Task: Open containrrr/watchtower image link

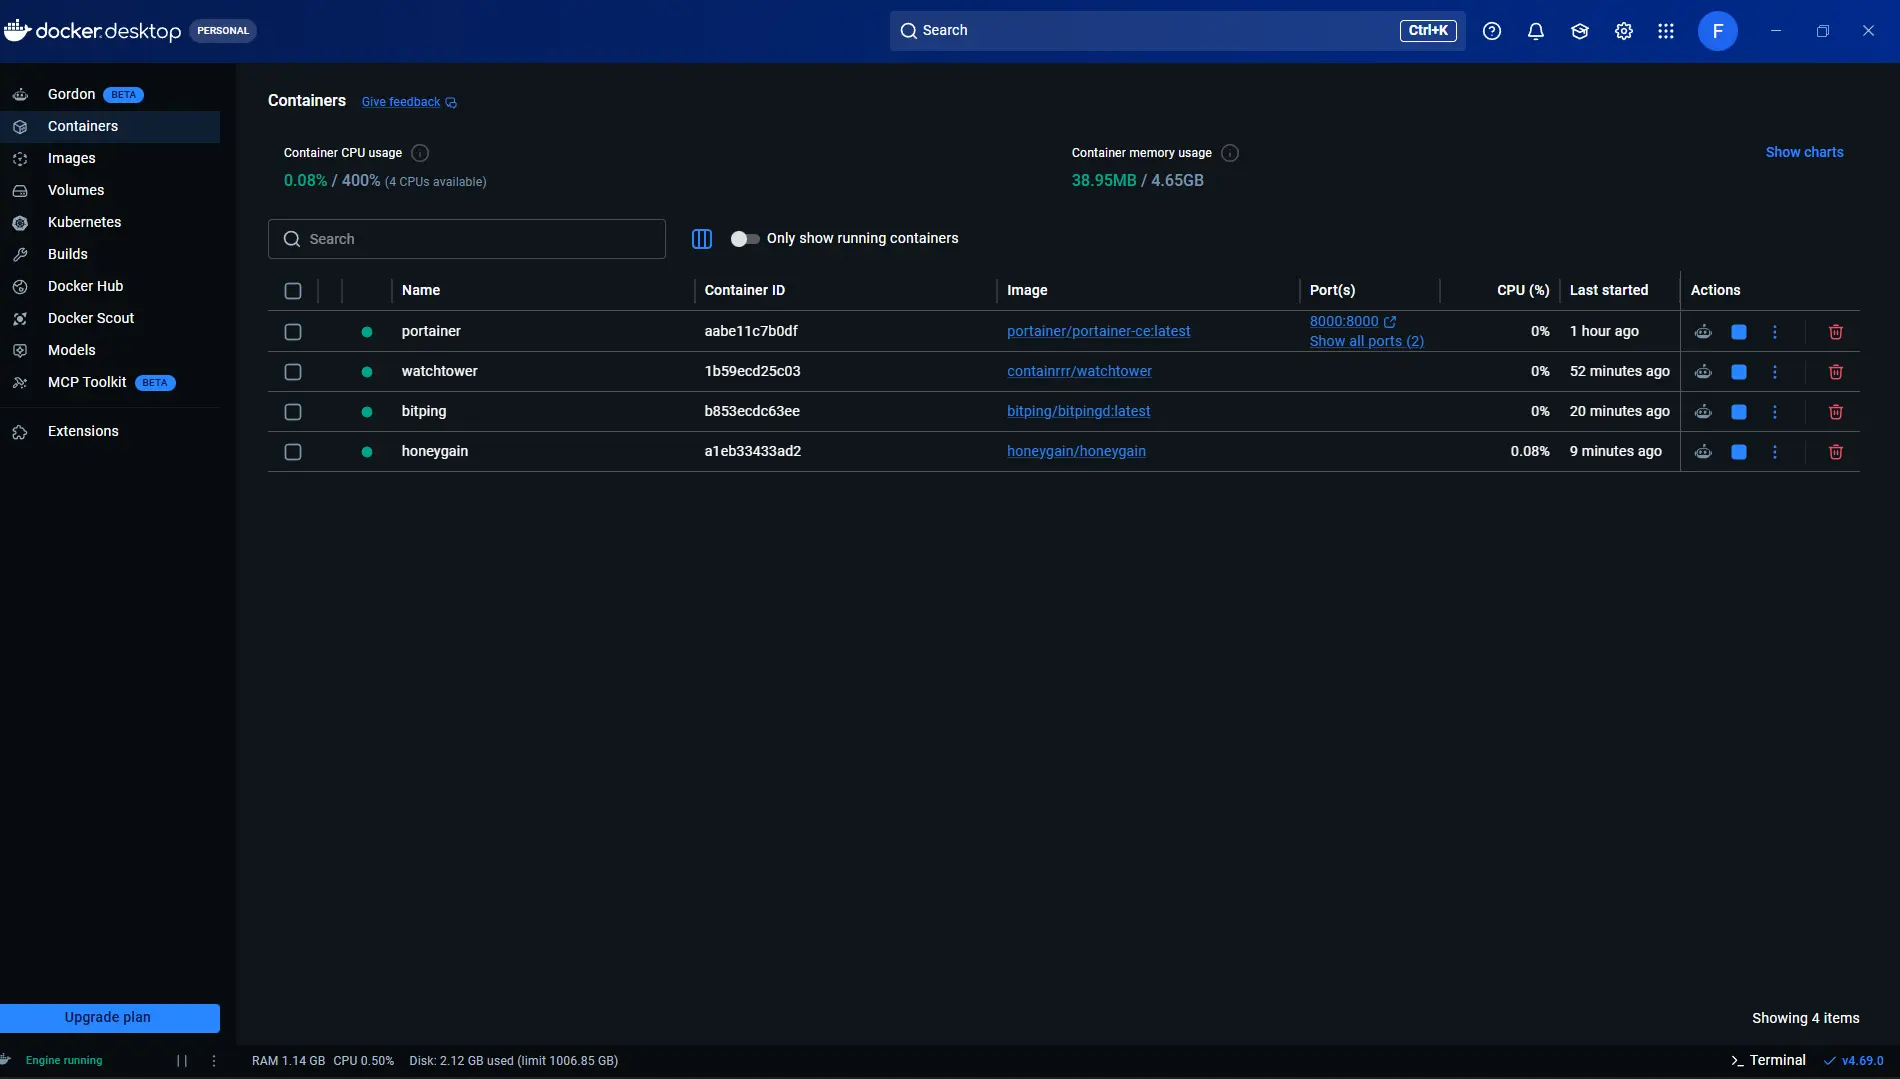Action: coord(1079,371)
